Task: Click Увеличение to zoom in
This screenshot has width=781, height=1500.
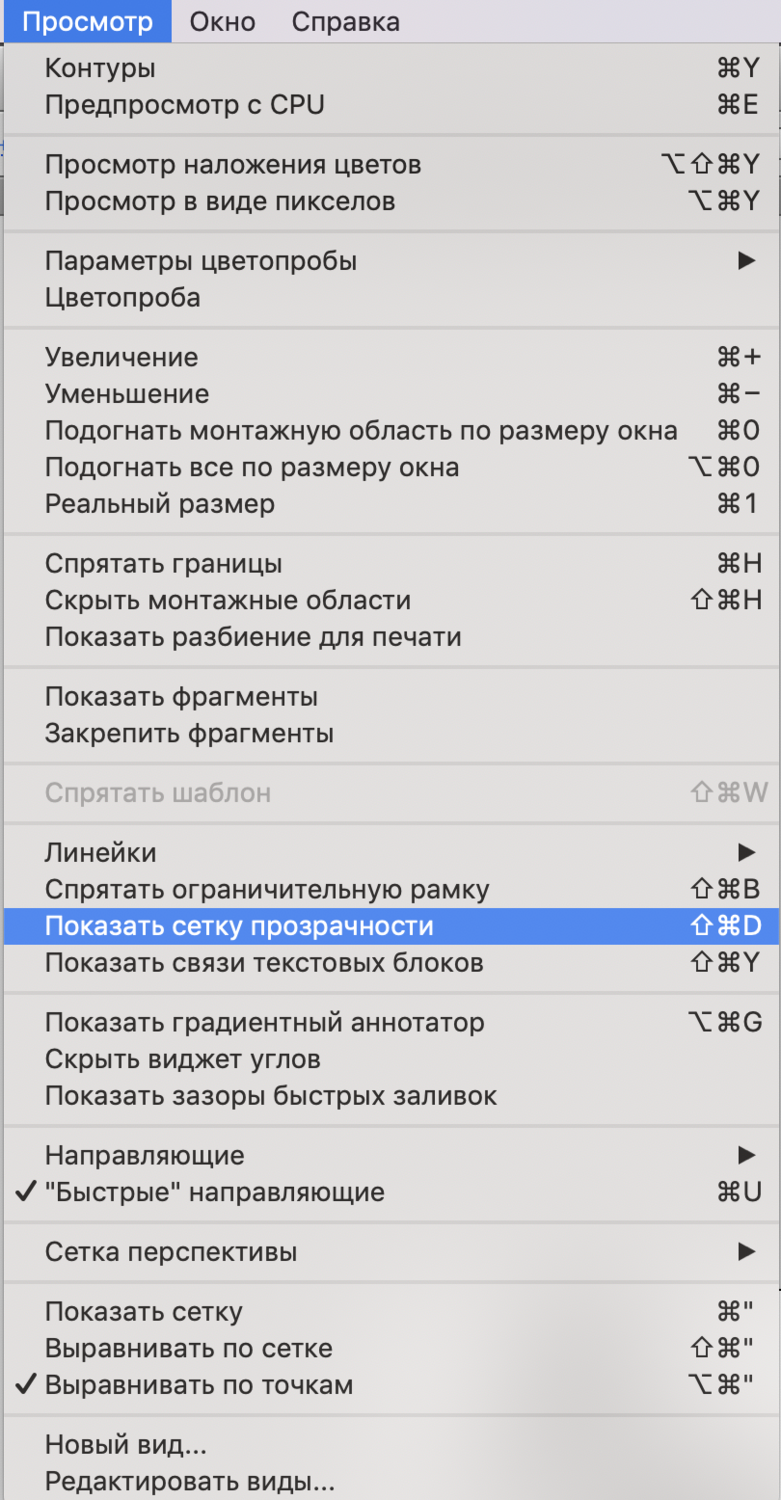Action: point(121,357)
